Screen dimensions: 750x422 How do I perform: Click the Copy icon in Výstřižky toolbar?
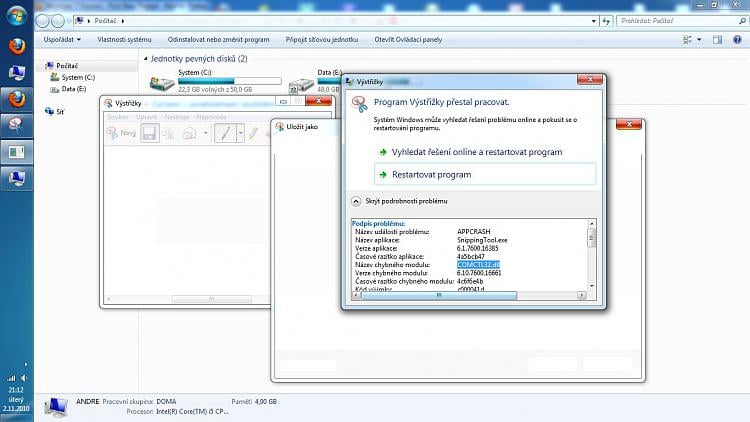[x=168, y=133]
